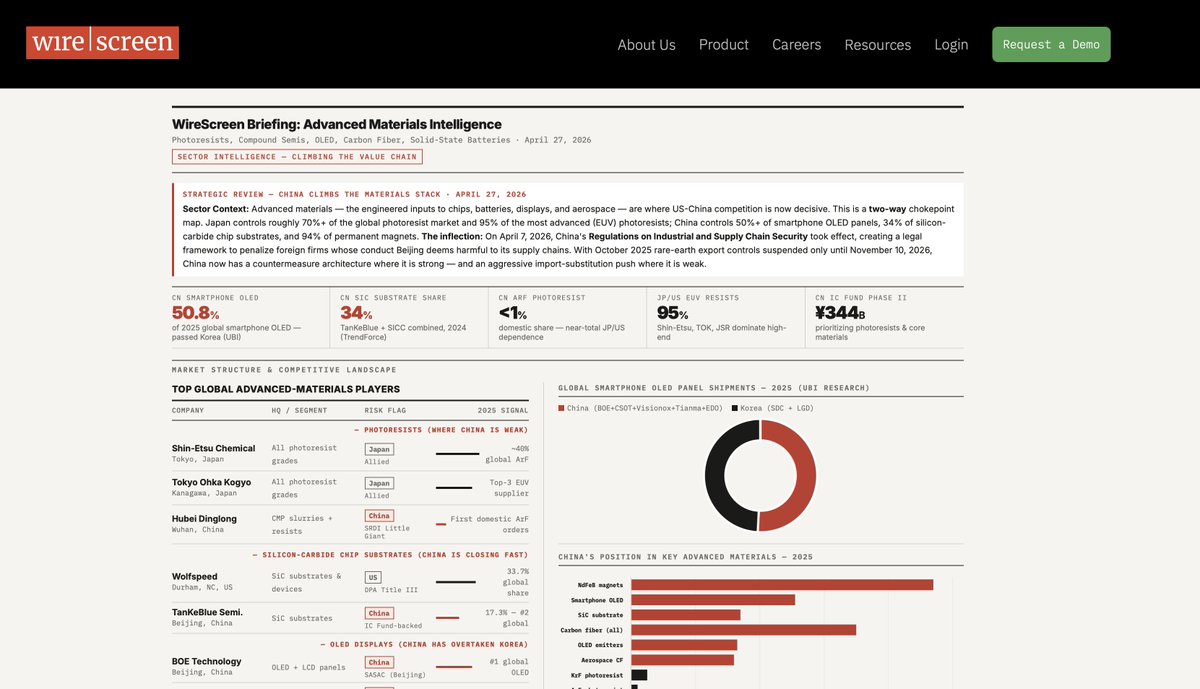Click the Hubei Dinglong company name
1200x689 pixels.
[204, 519]
